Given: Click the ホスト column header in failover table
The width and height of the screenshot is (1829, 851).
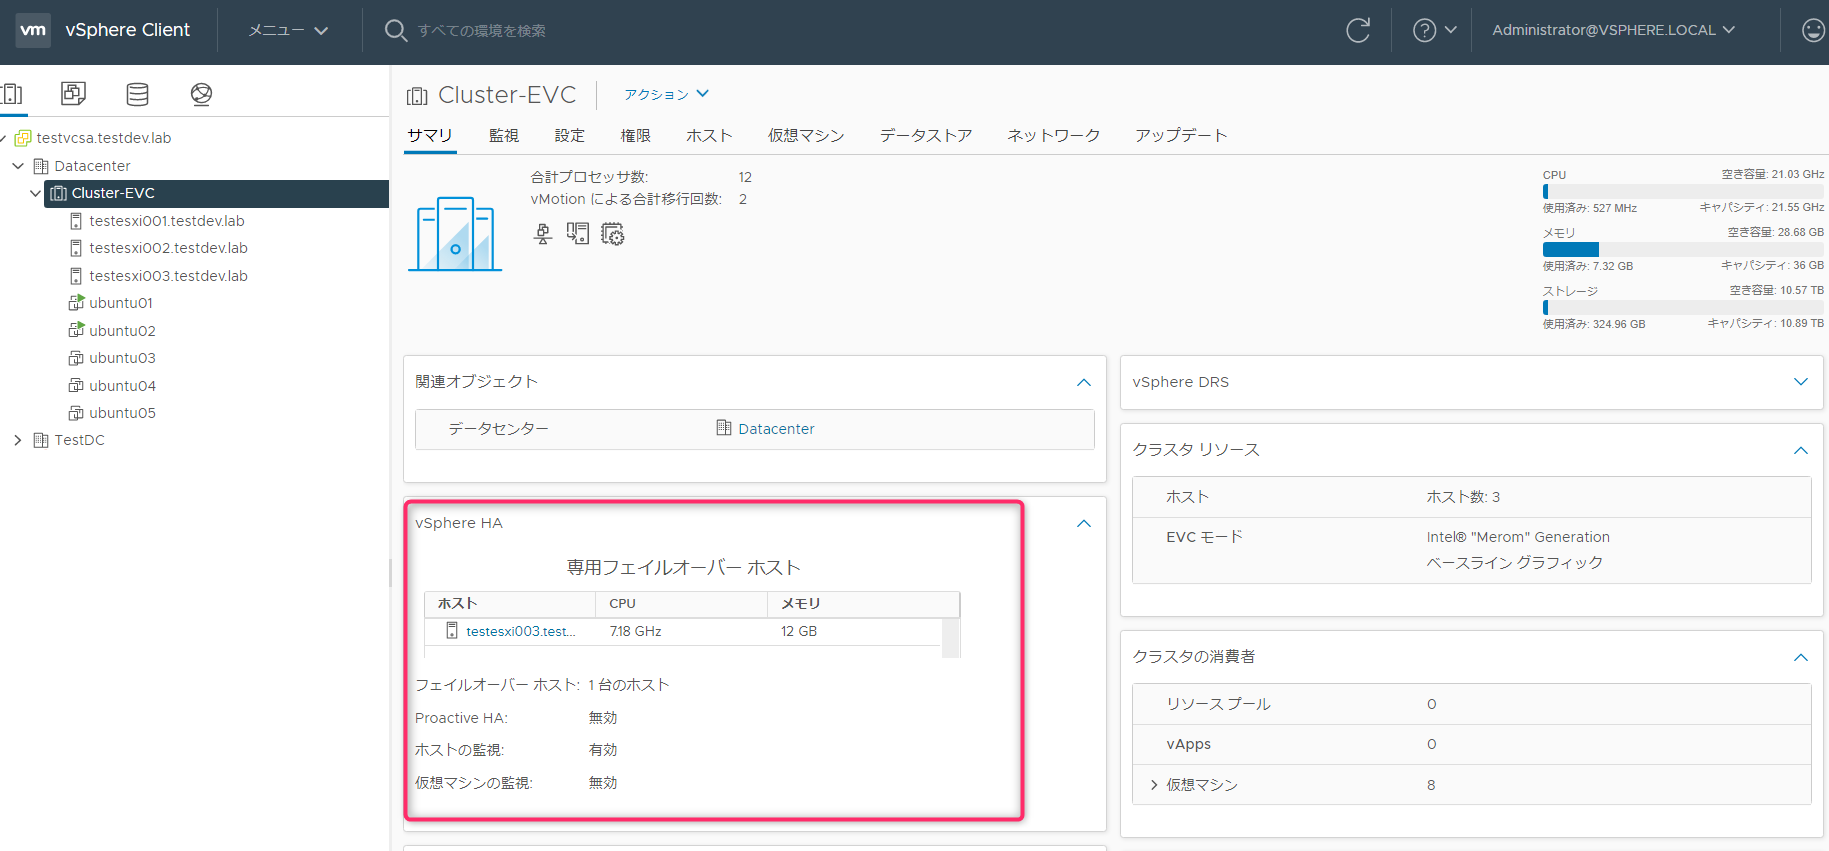Looking at the screenshot, I should click(510, 604).
